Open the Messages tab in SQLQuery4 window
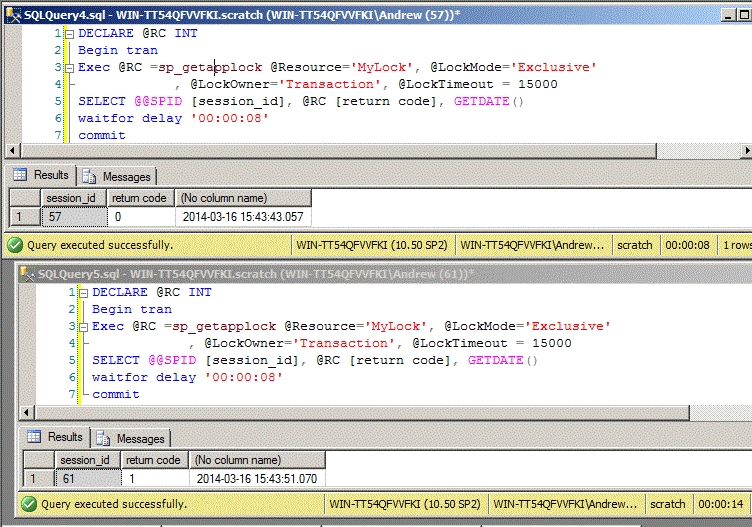 click(x=117, y=177)
